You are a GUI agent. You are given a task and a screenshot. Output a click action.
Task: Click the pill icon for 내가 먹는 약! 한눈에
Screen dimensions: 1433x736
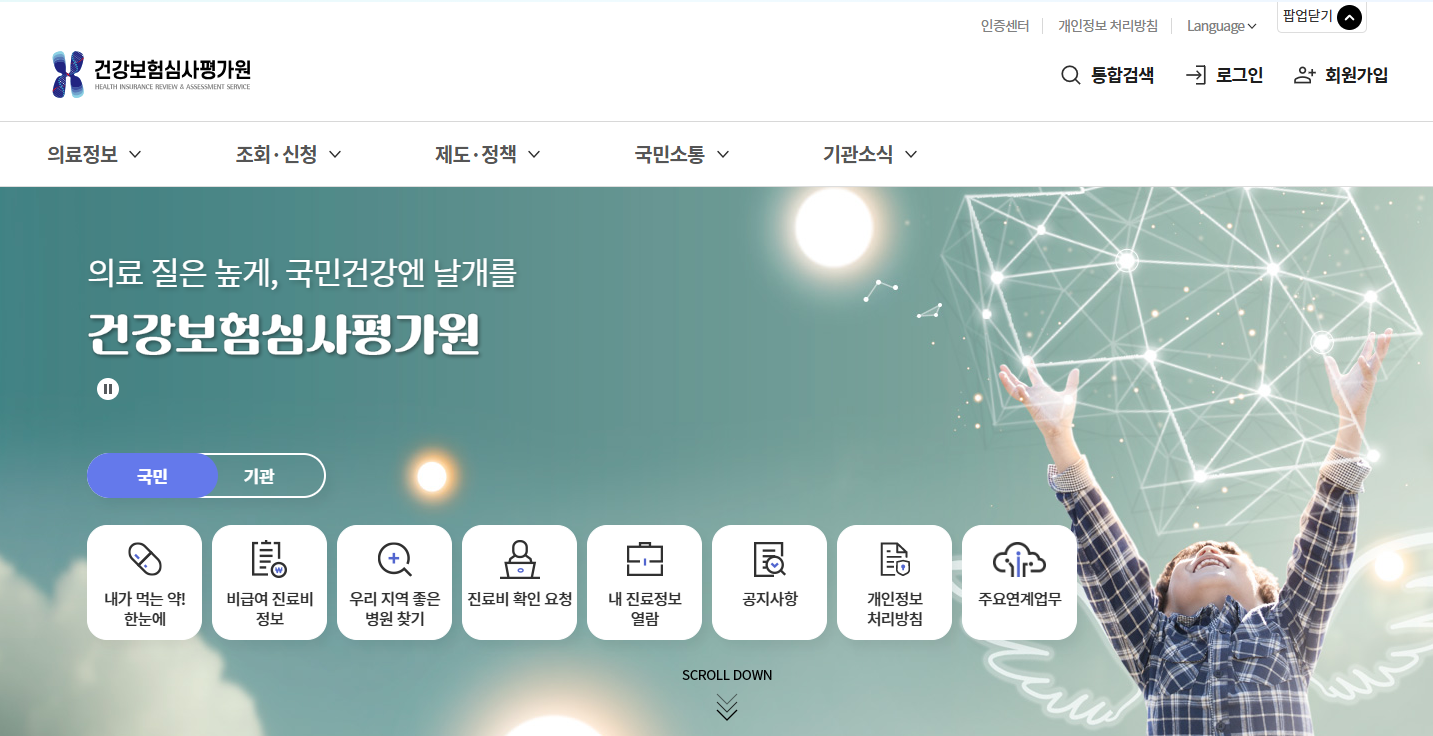145,559
